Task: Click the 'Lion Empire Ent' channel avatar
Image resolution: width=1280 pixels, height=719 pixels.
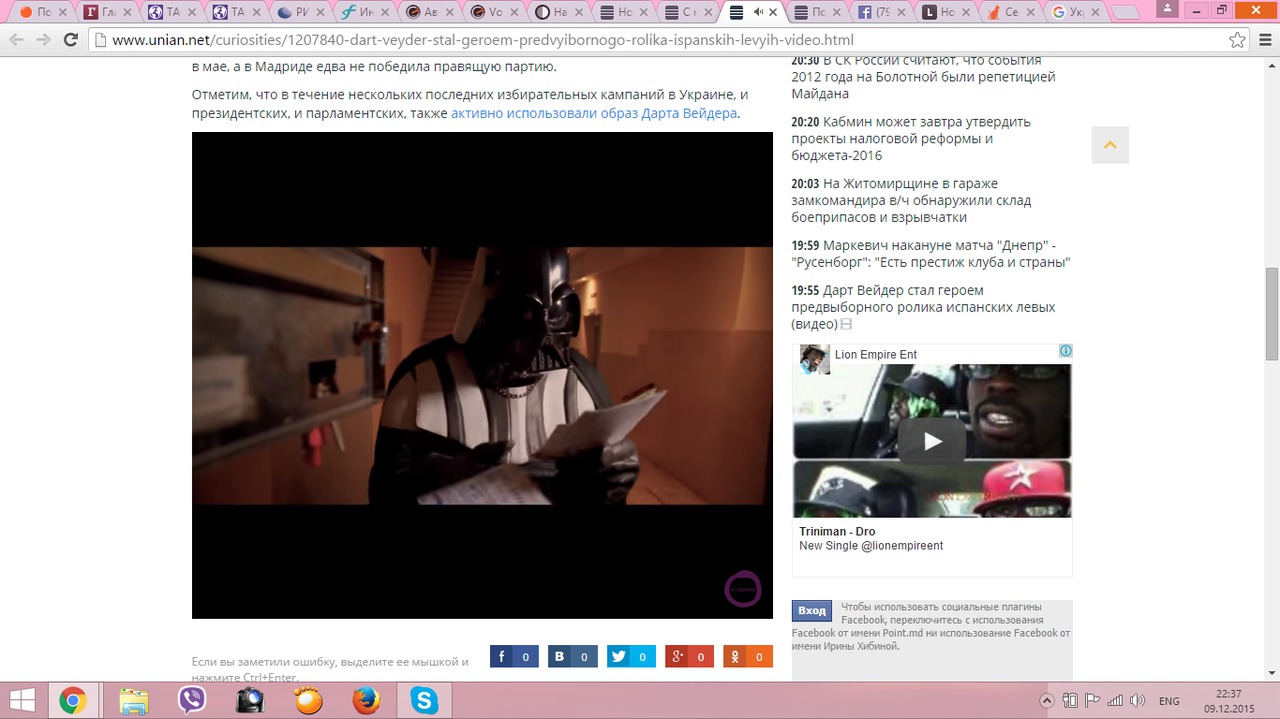Action: coord(815,359)
